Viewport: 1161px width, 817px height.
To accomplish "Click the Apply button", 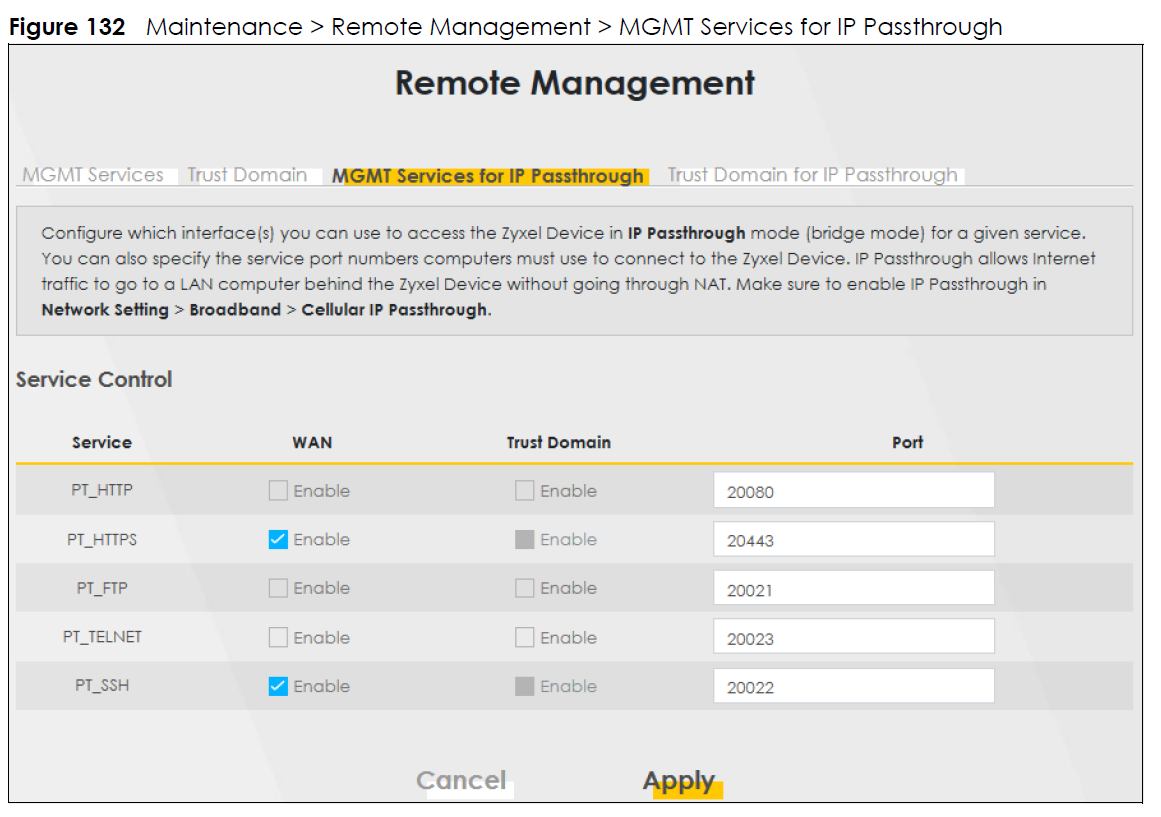I will 680,781.
